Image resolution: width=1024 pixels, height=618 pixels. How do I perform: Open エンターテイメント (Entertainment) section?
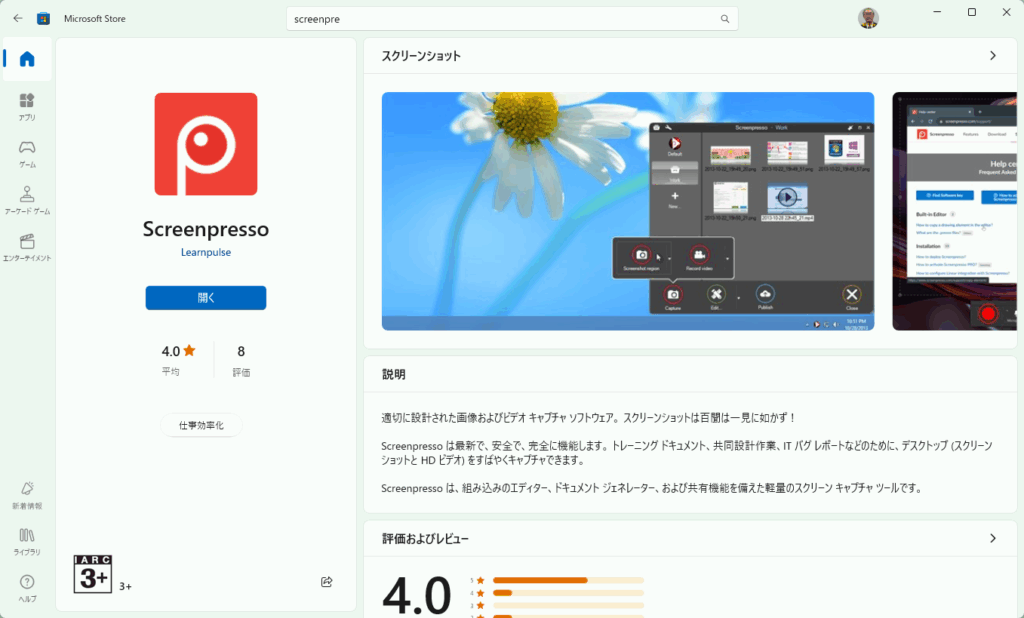27,247
